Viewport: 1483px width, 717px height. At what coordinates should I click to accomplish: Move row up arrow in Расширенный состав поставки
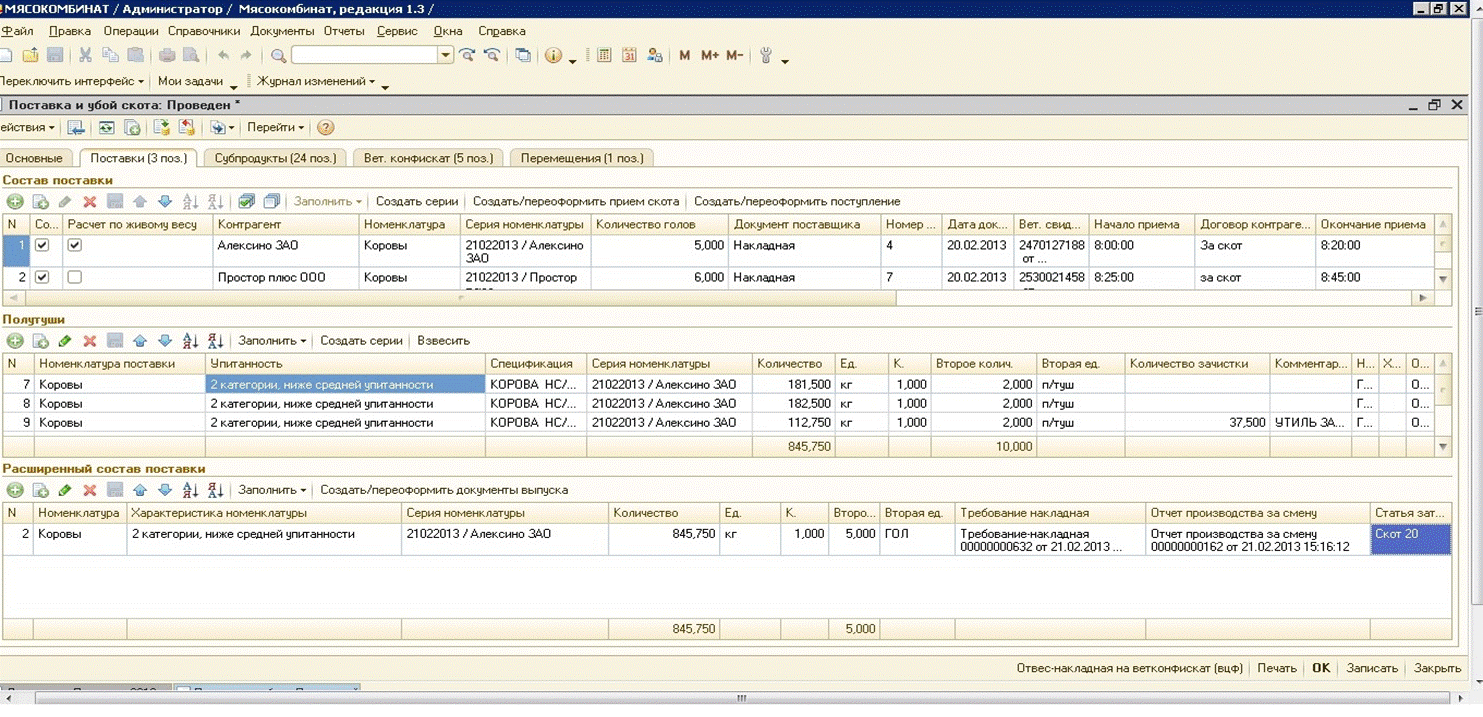pyautogui.click(x=140, y=491)
